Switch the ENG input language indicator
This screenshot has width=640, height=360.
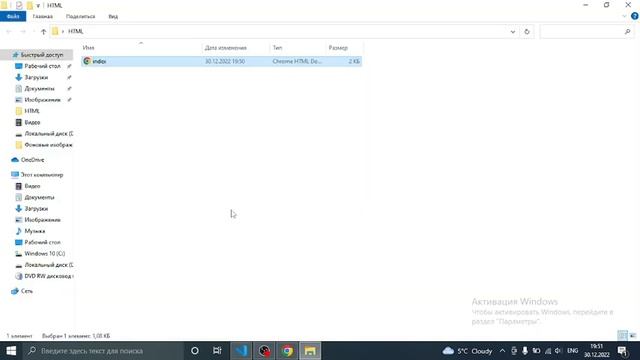(x=573, y=351)
